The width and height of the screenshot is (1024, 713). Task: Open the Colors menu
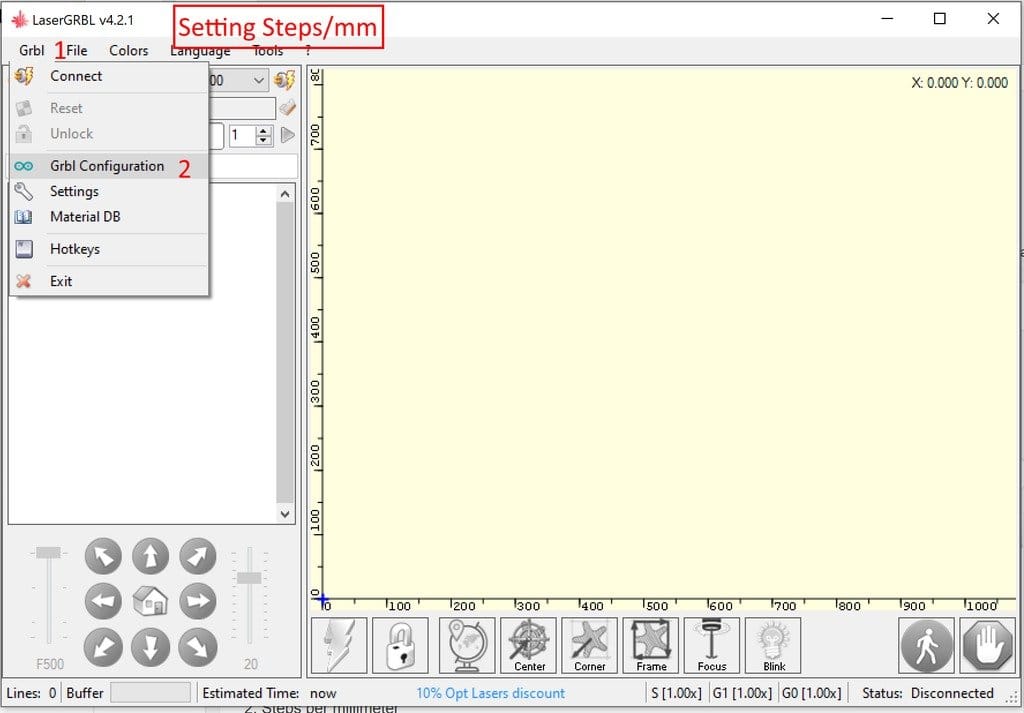129,50
